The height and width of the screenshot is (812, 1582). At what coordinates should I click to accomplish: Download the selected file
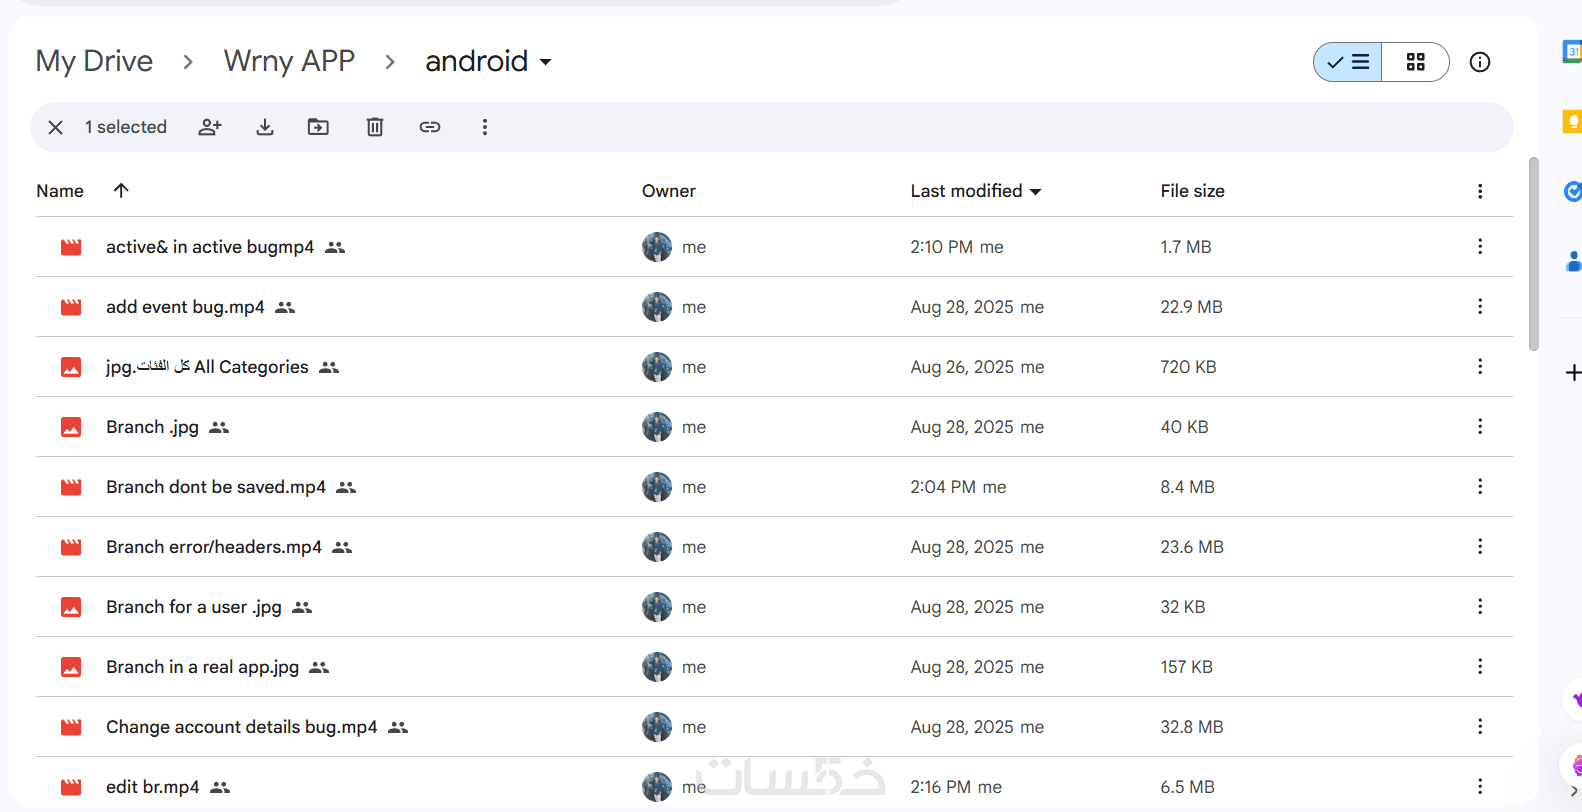click(x=265, y=127)
